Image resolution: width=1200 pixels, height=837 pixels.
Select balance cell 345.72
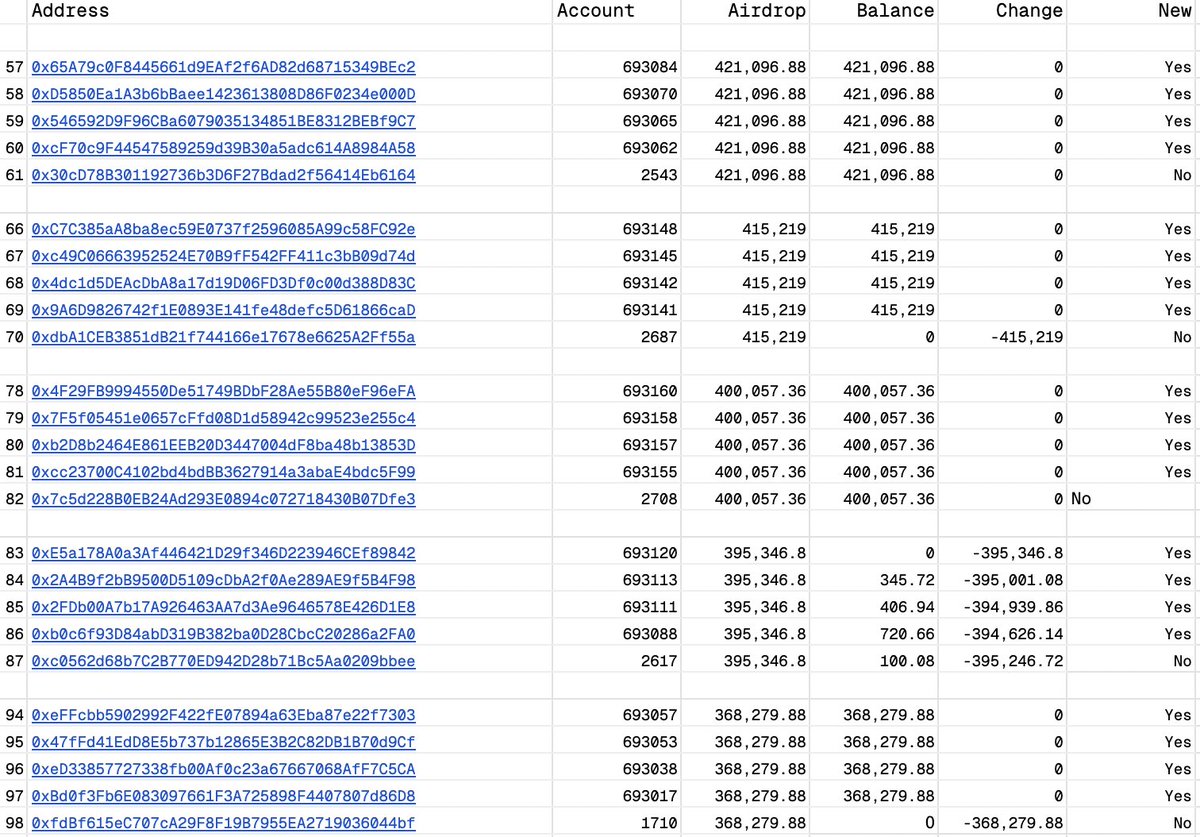point(907,580)
